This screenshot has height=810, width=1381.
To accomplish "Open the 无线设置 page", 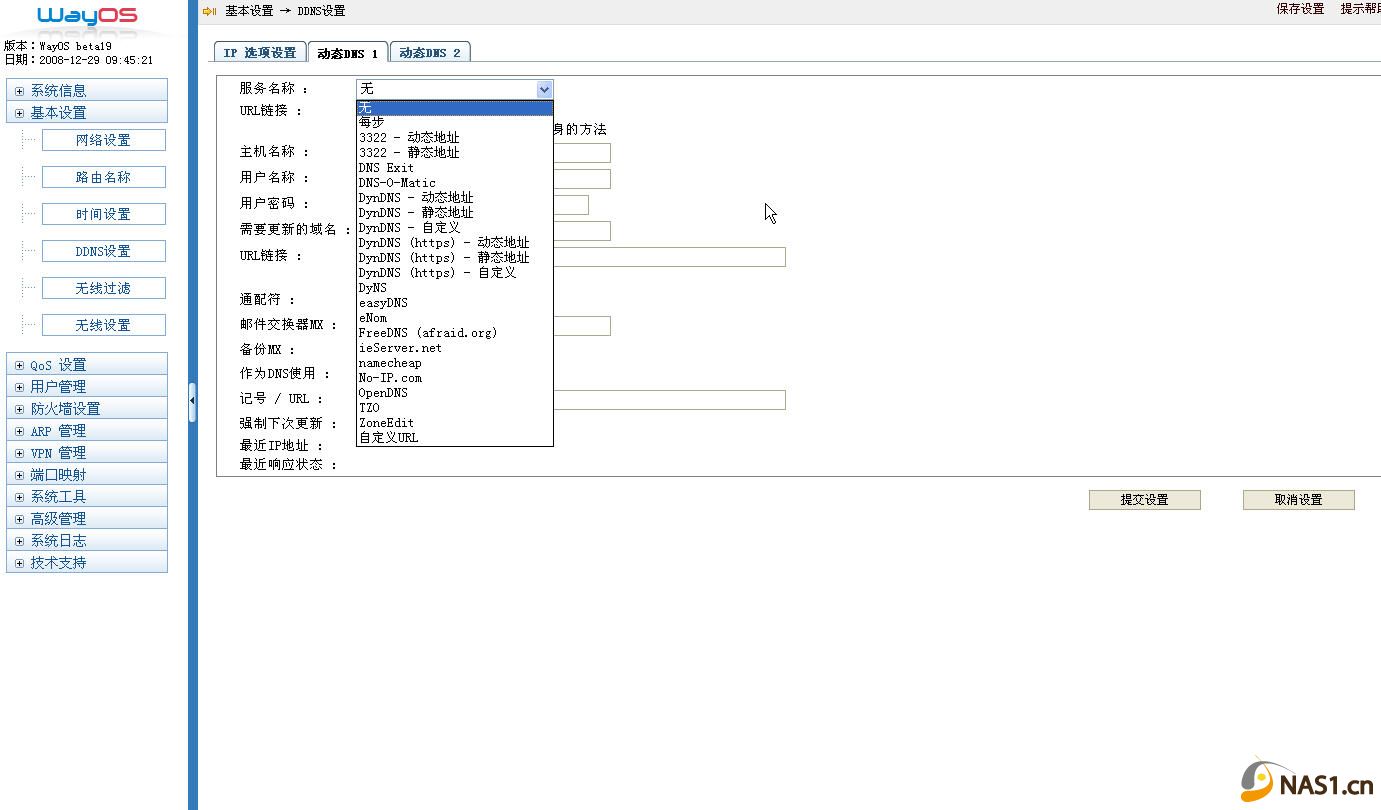I will pyautogui.click(x=104, y=326).
